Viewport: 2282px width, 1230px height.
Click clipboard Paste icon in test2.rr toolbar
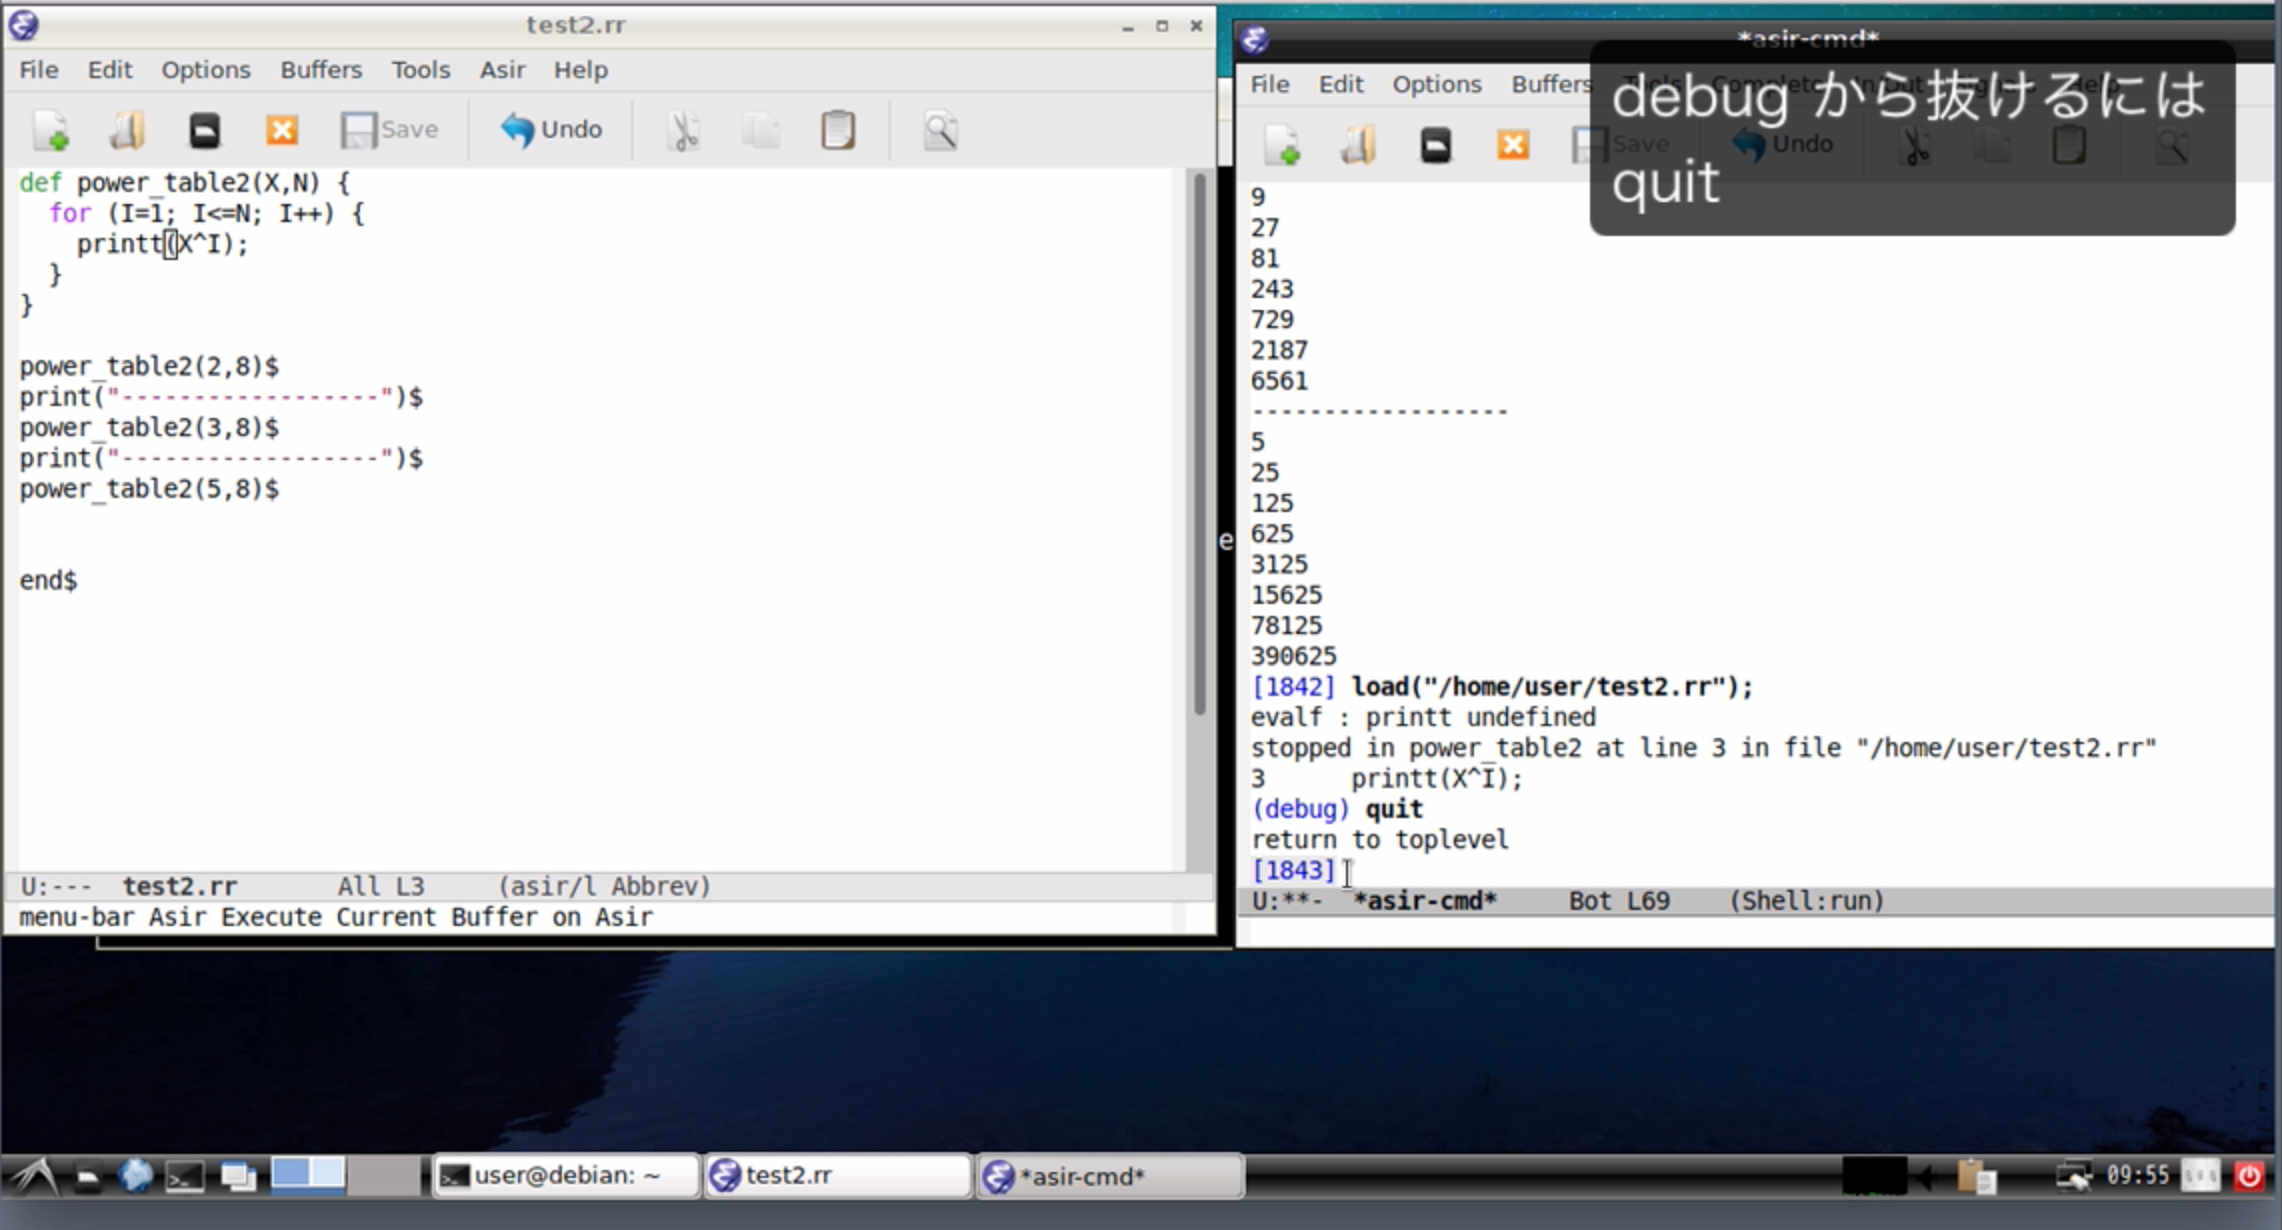838,130
